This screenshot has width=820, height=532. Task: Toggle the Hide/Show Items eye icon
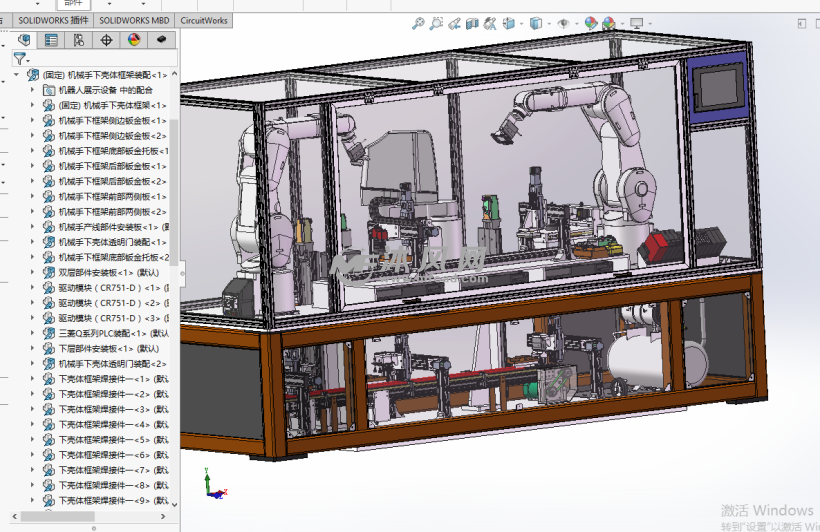pyautogui.click(x=564, y=23)
